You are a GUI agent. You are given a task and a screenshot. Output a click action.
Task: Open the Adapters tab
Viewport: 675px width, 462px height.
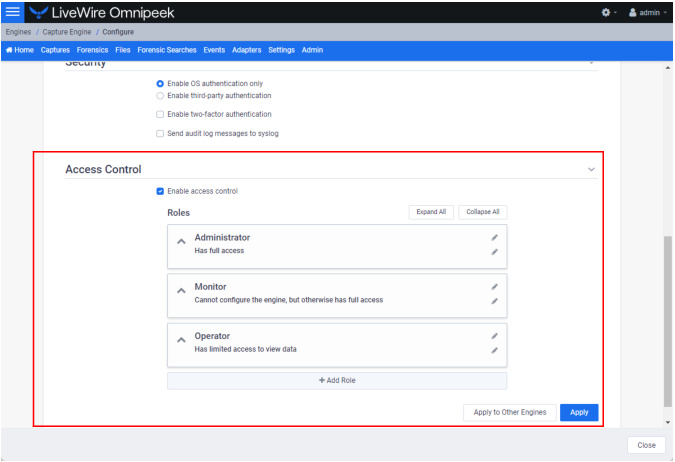tap(247, 50)
